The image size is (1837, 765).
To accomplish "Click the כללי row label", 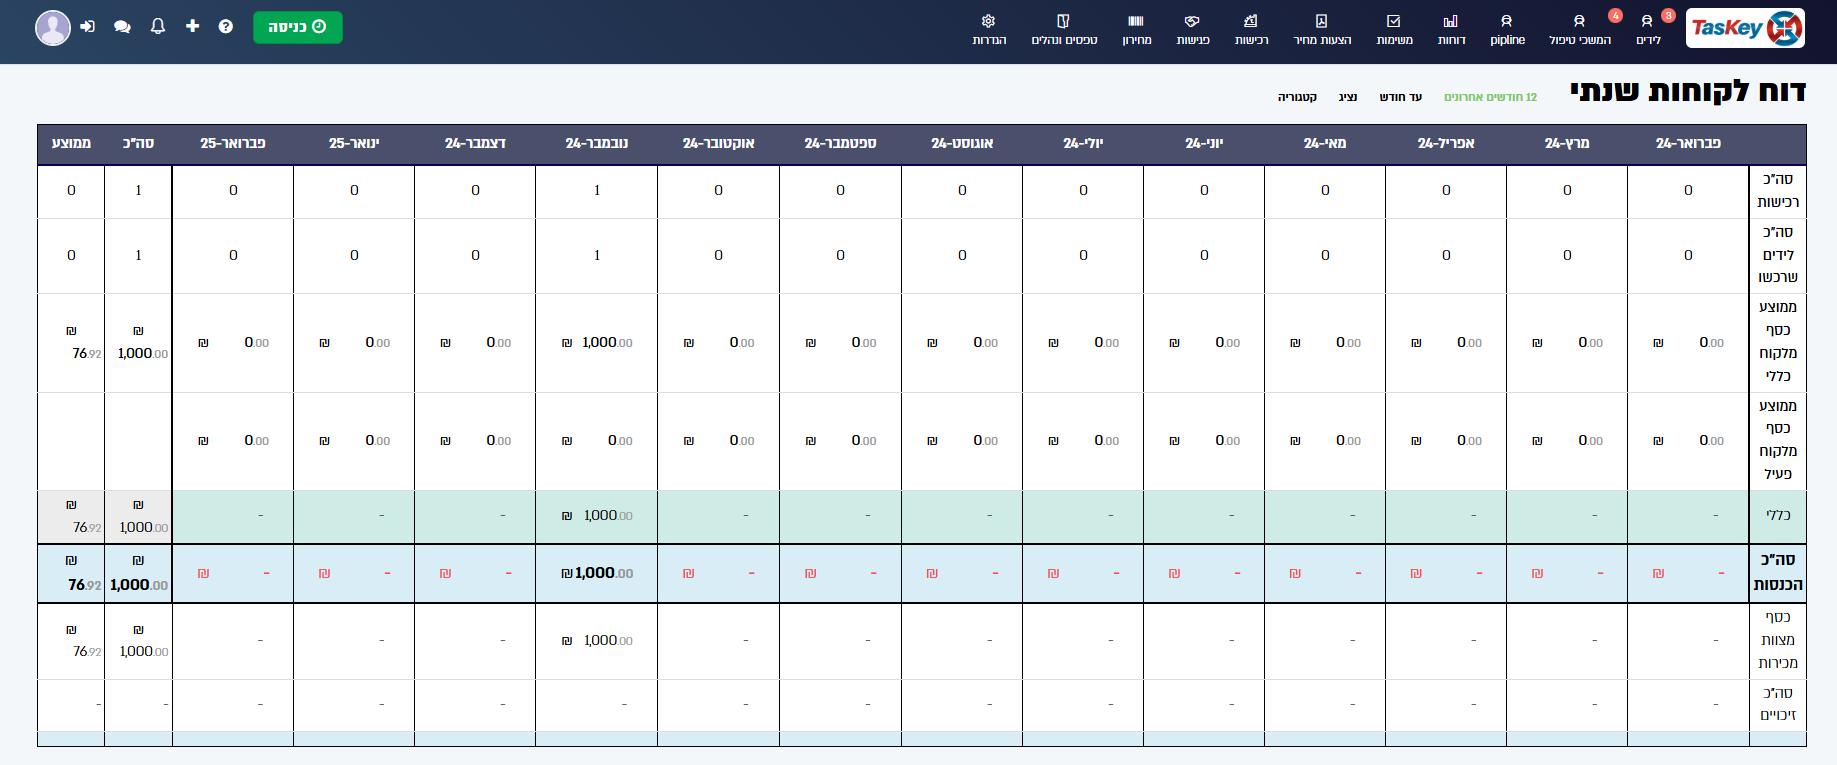I will click(x=1778, y=516).
